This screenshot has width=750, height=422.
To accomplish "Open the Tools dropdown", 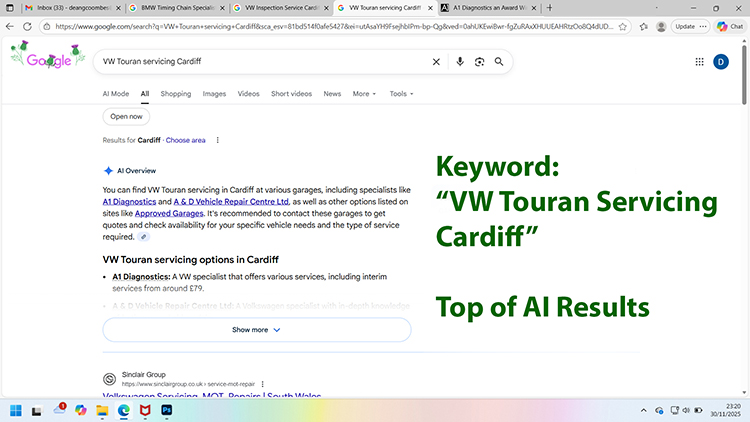I will [401, 94].
